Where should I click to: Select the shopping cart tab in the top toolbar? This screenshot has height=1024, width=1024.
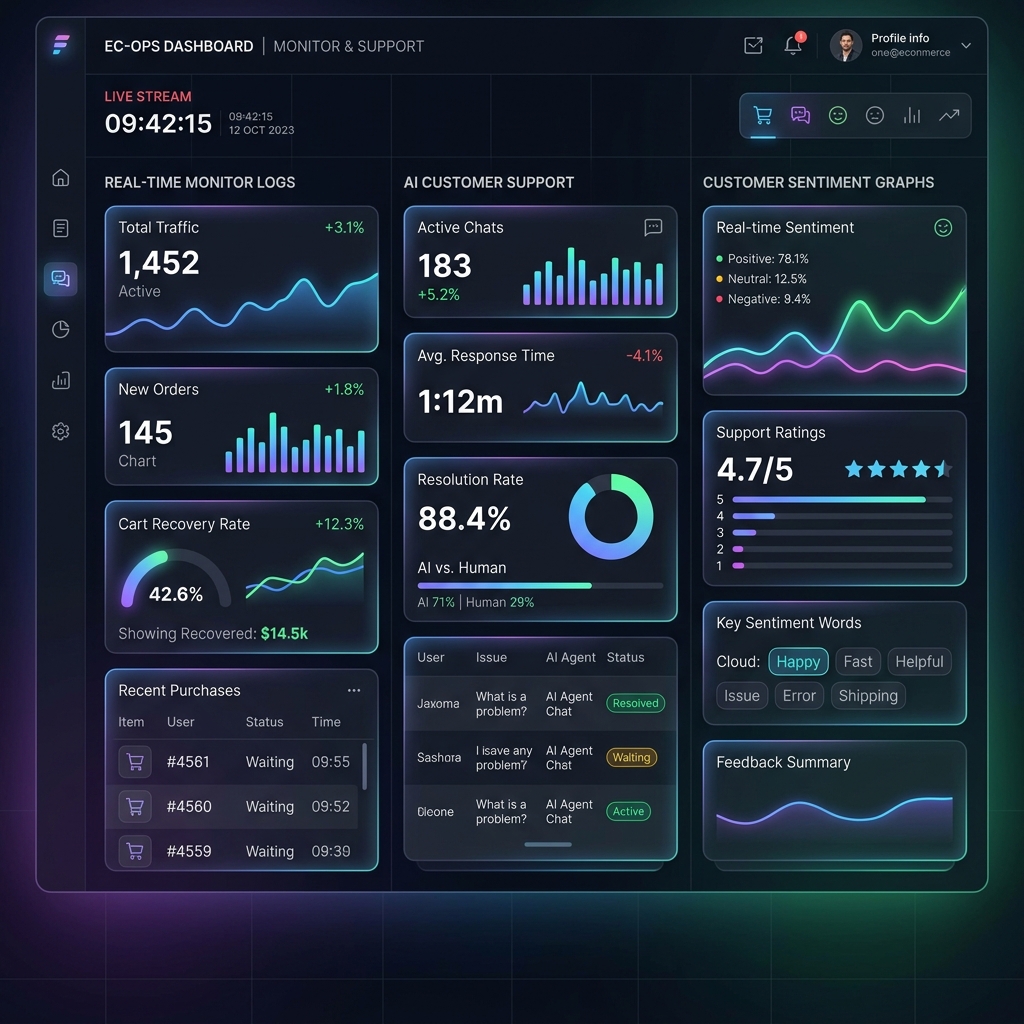point(762,116)
